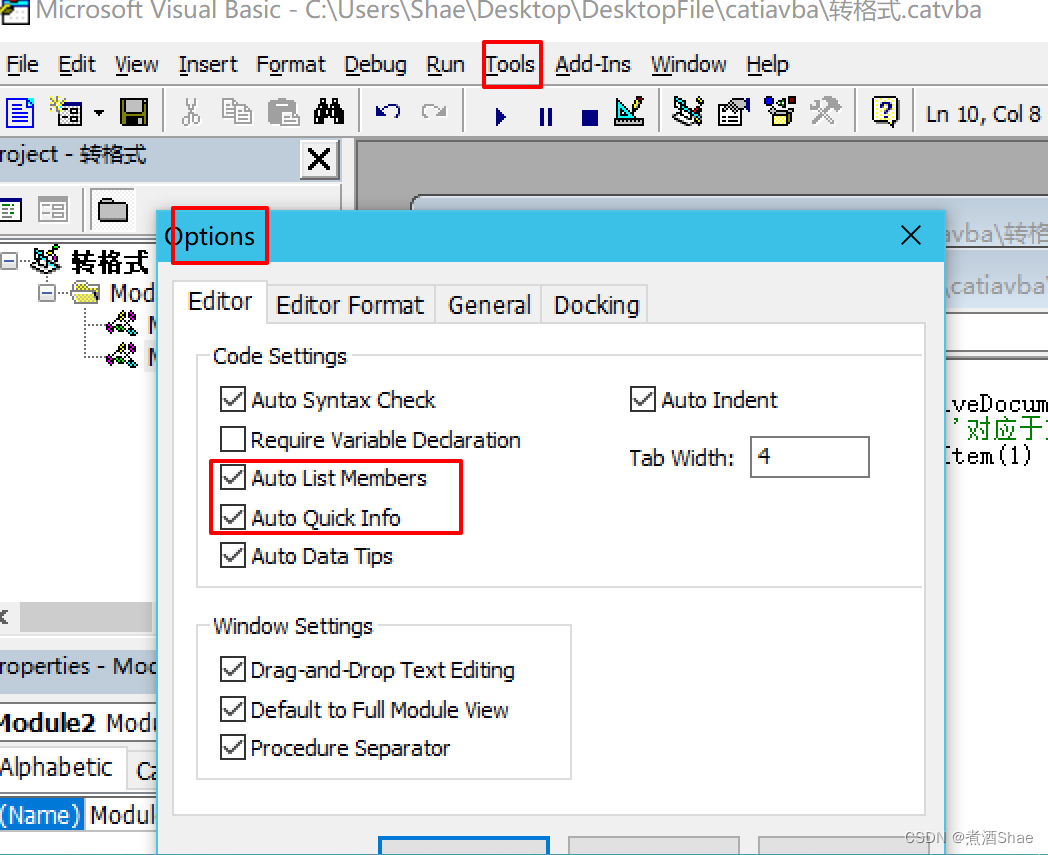Screen dimensions: 1048x855
Task: Open the Project Explorer toolbar icon
Action: click(x=687, y=112)
